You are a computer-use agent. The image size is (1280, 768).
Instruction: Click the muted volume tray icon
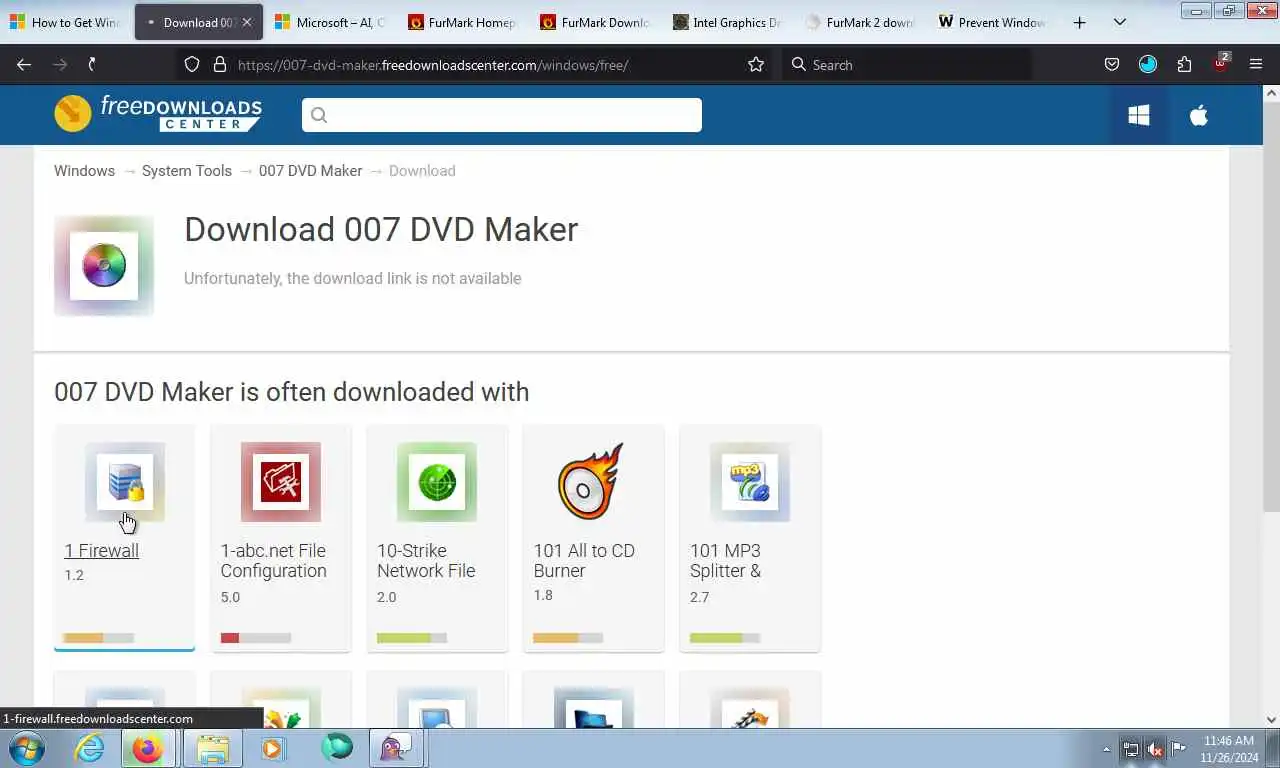[1155, 748]
